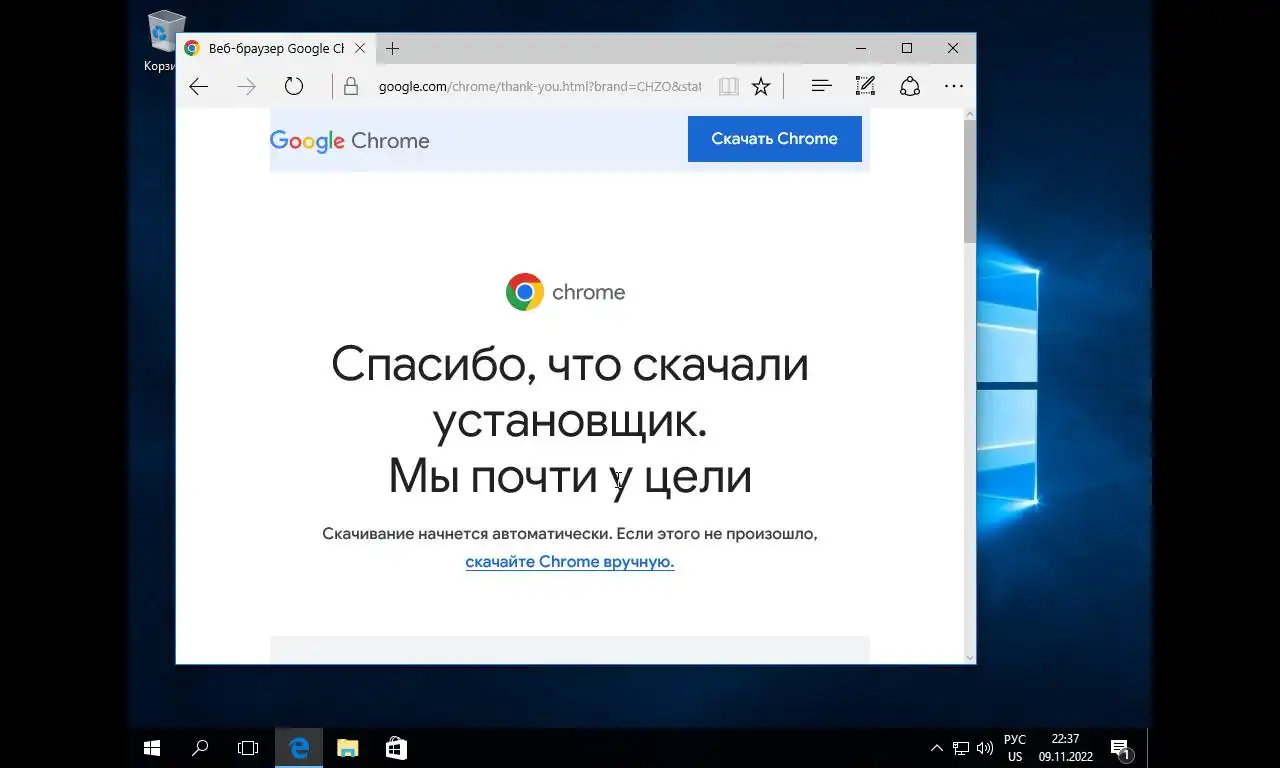Click the address bar URL field
1280x768 pixels.
tap(540, 87)
